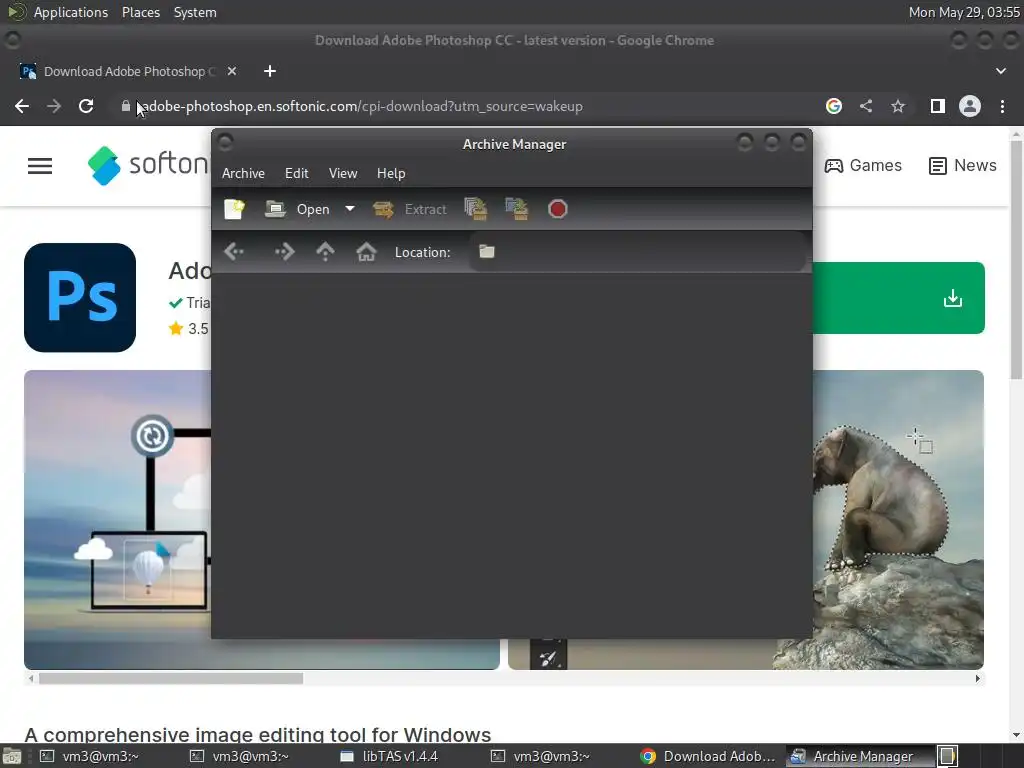1024x768 pixels.
Task: Share this page icon in Chrome
Action: tap(866, 106)
